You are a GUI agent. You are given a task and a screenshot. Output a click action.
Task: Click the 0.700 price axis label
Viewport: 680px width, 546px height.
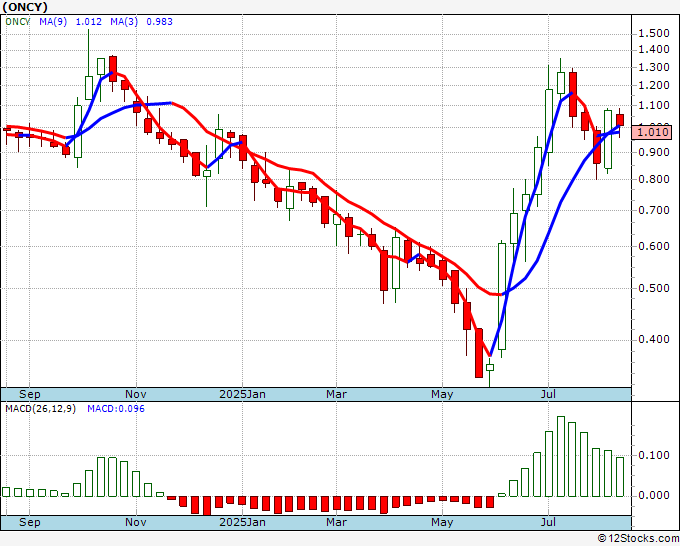click(x=654, y=210)
